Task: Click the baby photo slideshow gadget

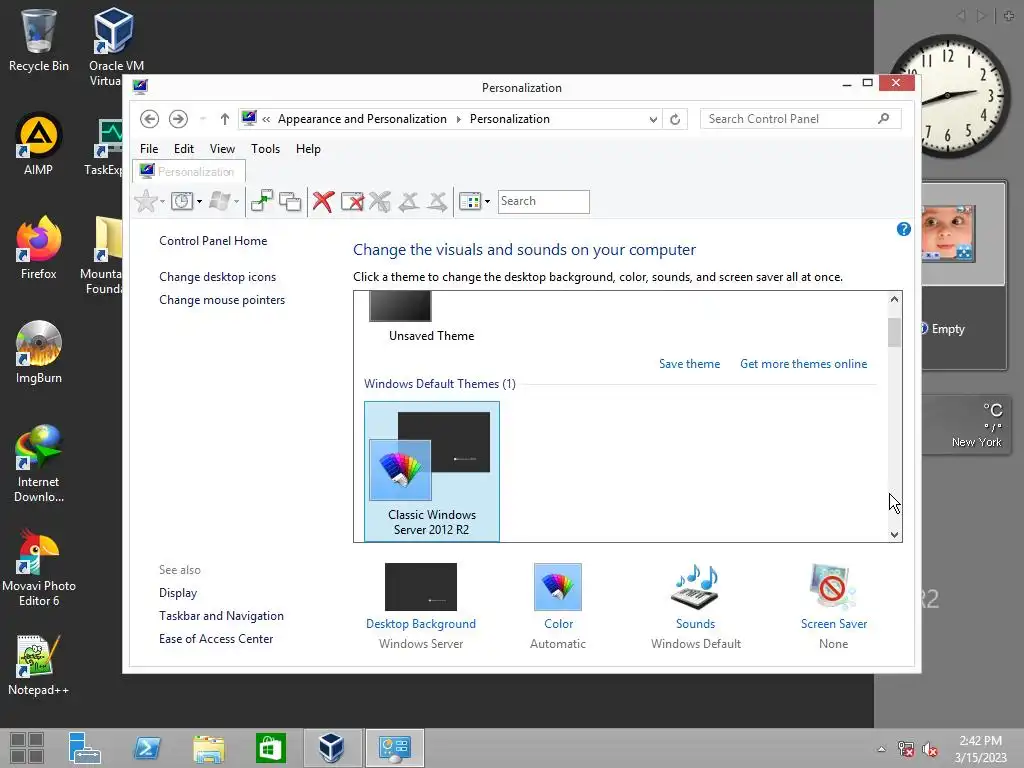Action: click(948, 233)
